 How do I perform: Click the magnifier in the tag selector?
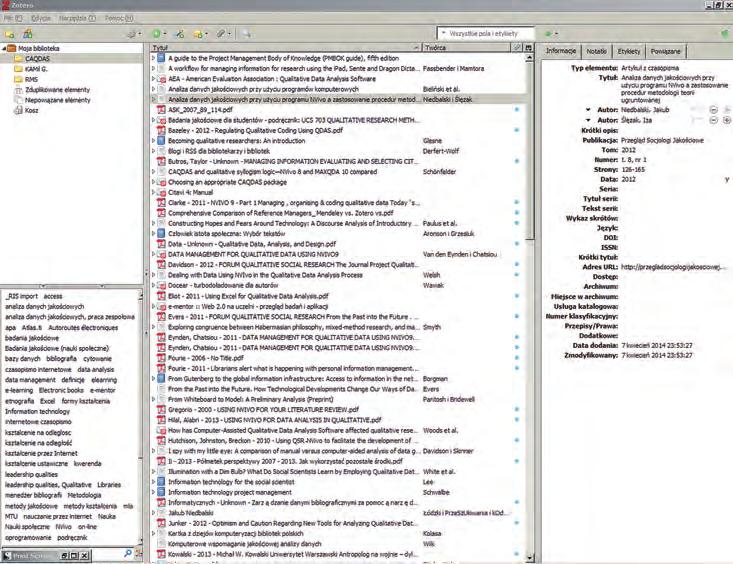[x=128, y=554]
